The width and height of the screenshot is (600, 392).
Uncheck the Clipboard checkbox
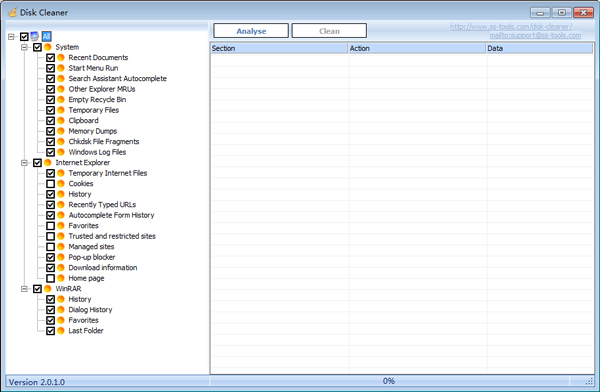(50, 121)
